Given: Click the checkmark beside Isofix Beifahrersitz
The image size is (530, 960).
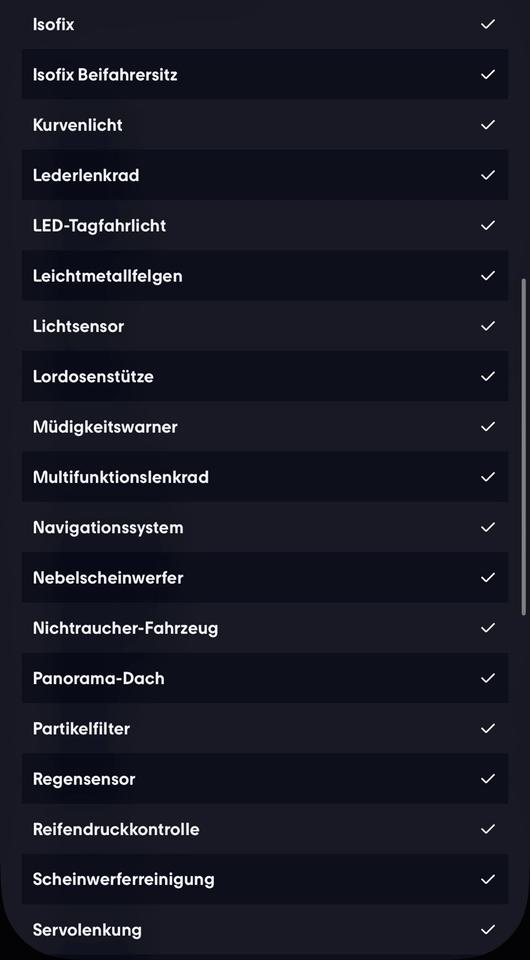Looking at the screenshot, I should (x=488, y=75).
